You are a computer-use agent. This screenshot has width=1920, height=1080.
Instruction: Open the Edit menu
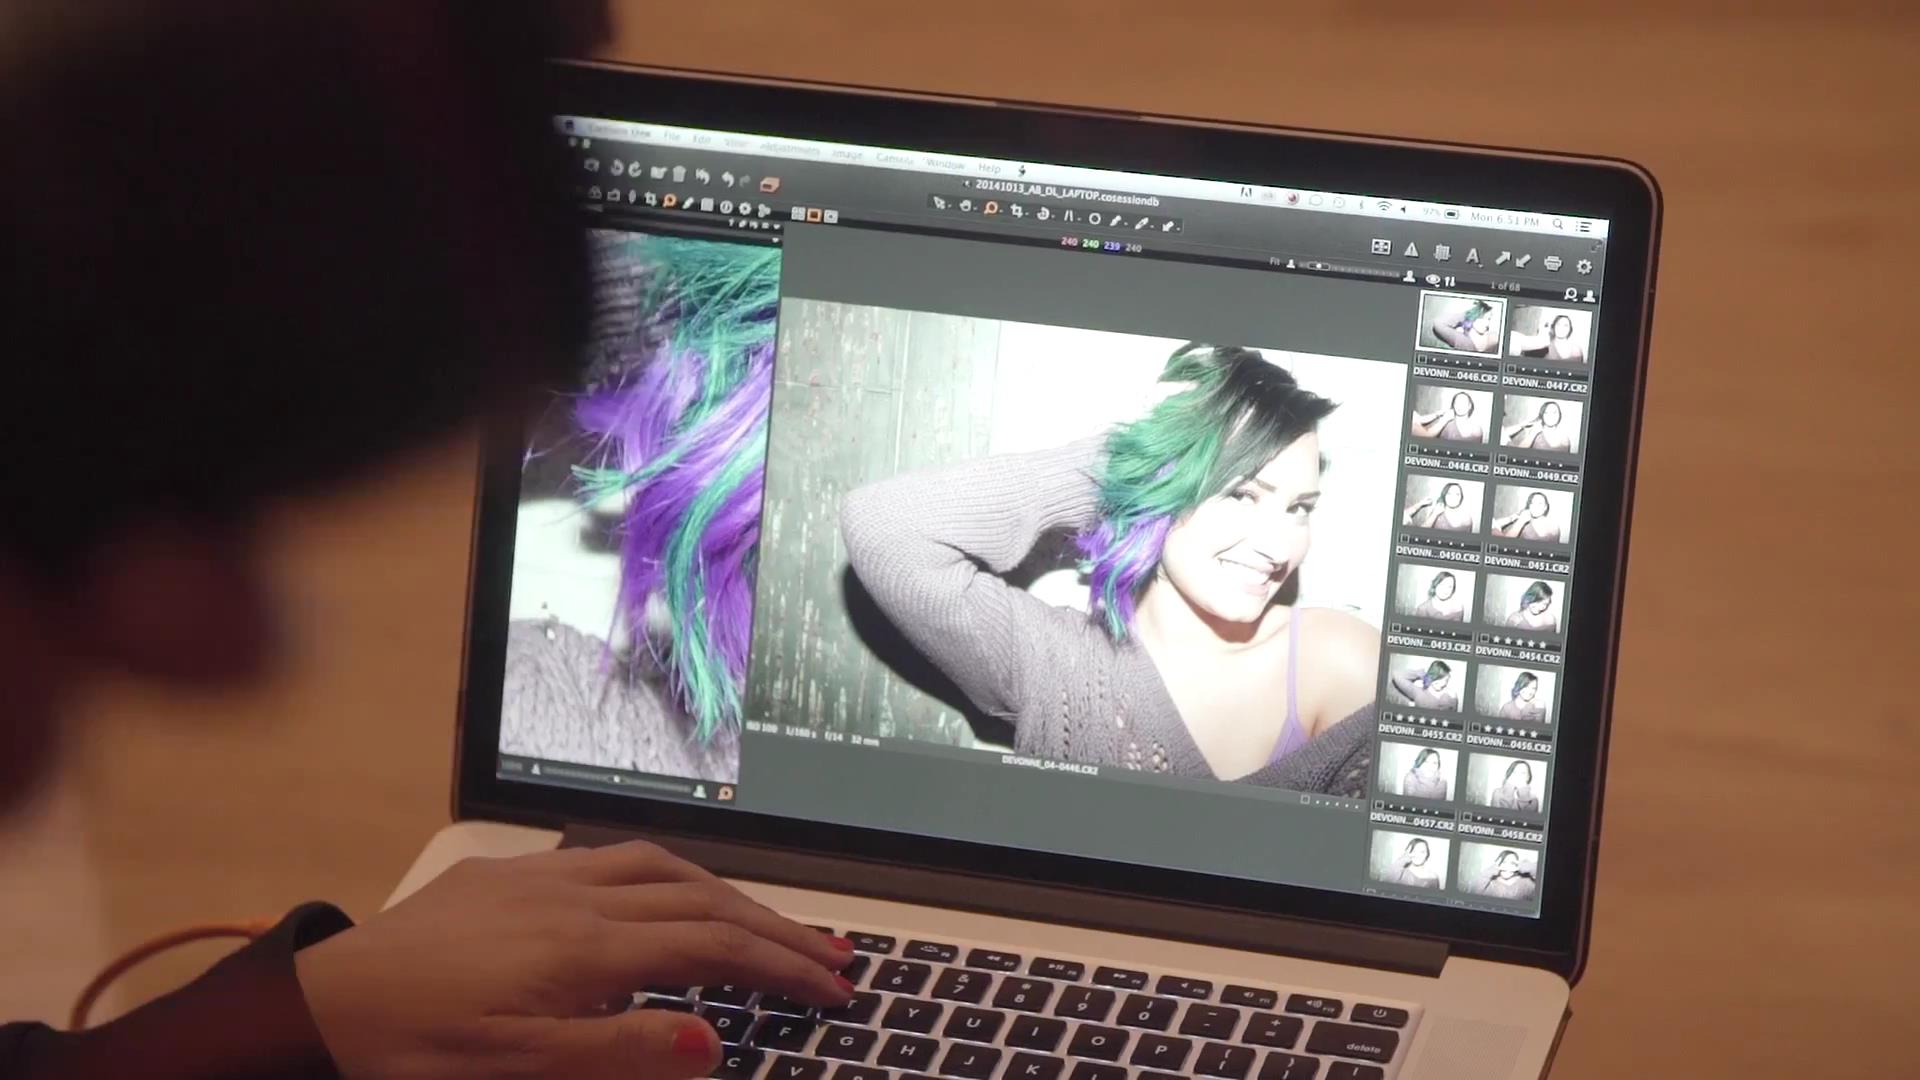(702, 140)
